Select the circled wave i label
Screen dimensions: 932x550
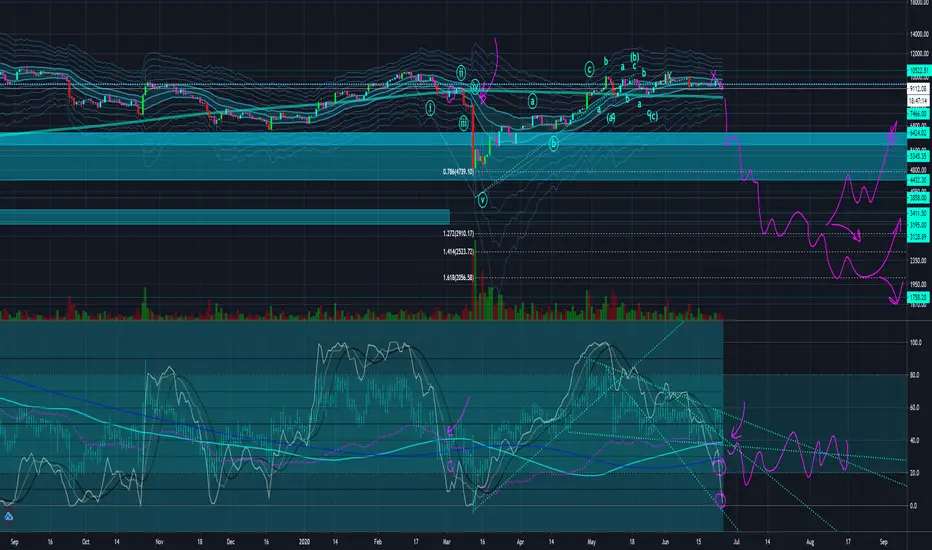pyautogui.click(x=430, y=108)
